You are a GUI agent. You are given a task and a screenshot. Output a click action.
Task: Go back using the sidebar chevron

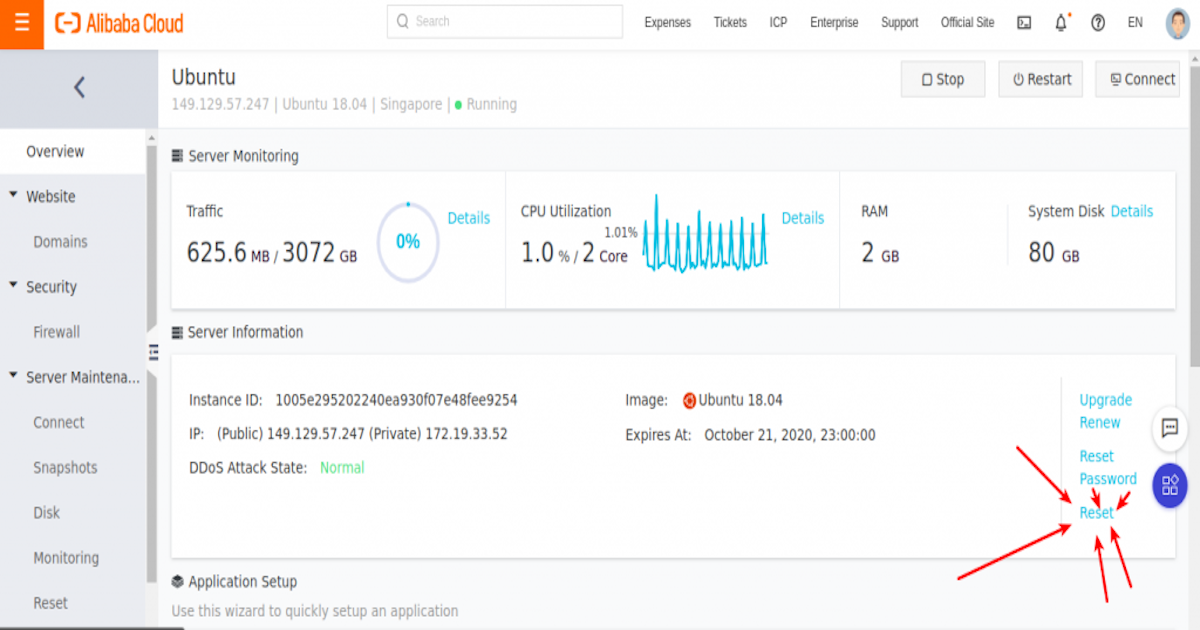79,88
